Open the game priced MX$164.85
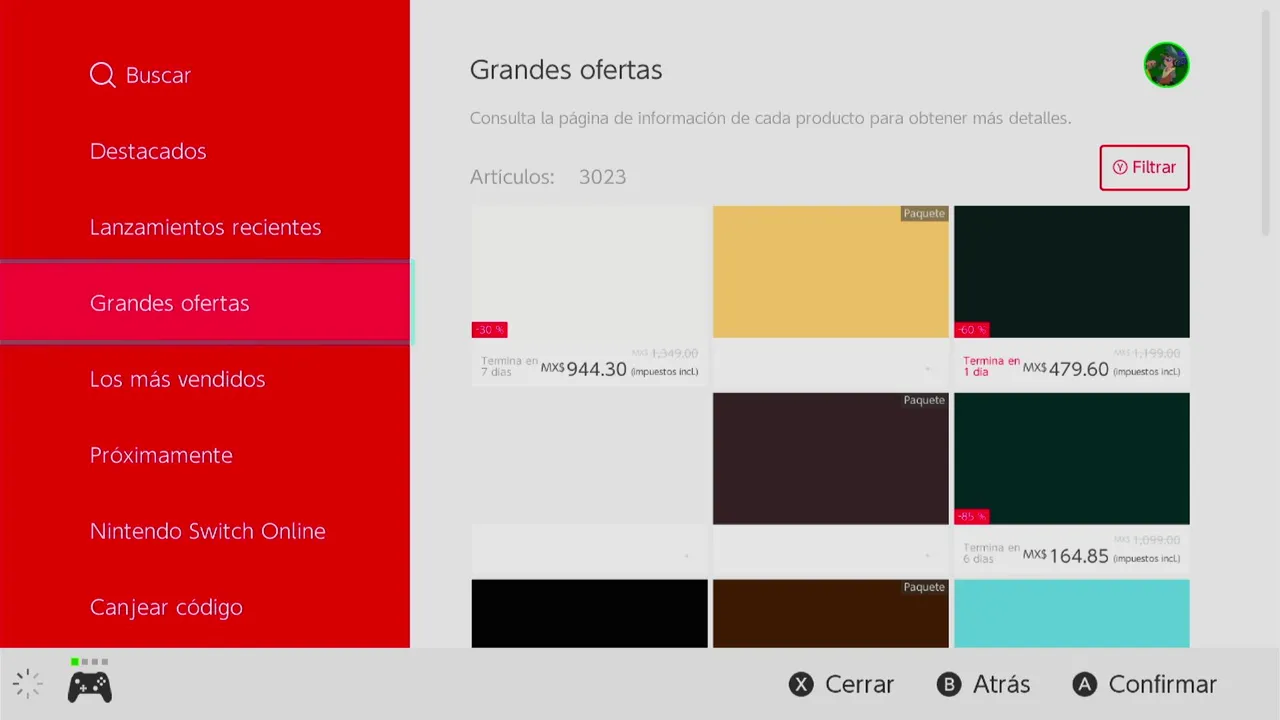 click(1071, 483)
